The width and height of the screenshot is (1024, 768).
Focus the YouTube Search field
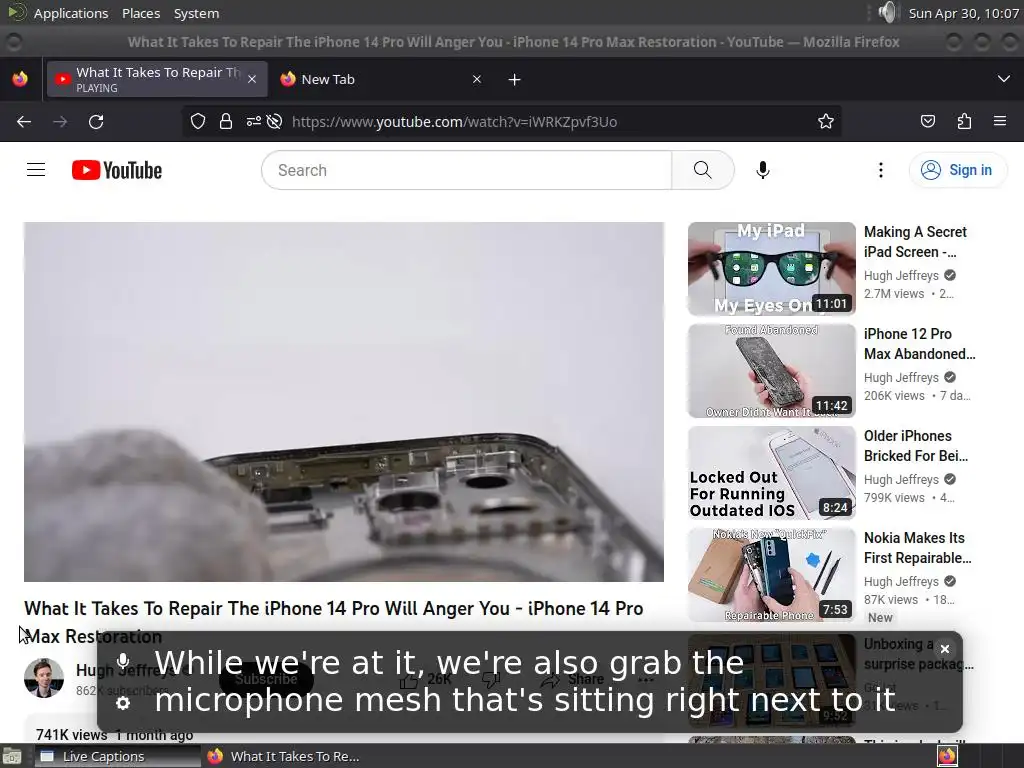[467, 170]
